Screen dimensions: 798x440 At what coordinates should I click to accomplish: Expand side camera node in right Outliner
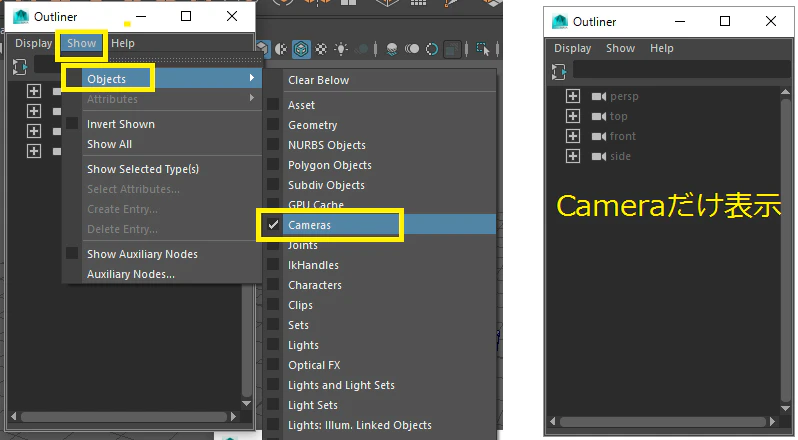(x=573, y=156)
